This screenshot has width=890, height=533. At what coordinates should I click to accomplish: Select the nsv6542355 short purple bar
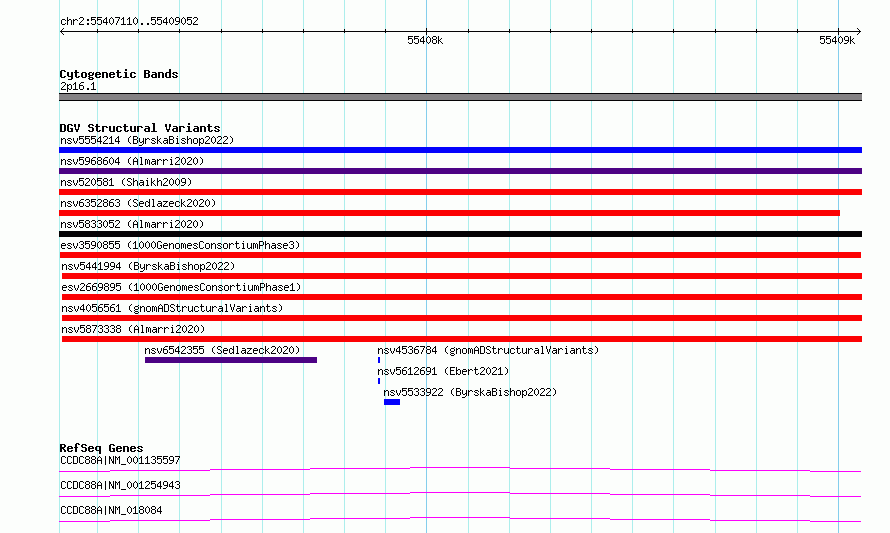point(231,360)
